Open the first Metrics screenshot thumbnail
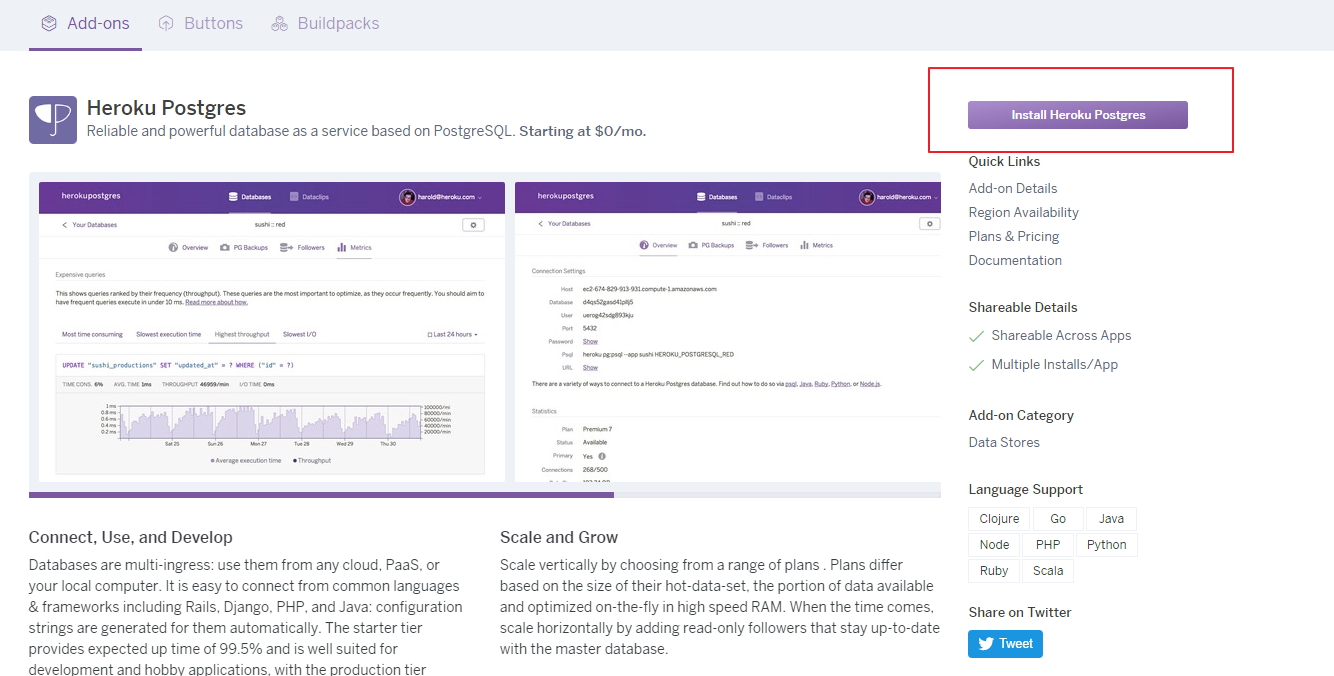 coord(270,332)
